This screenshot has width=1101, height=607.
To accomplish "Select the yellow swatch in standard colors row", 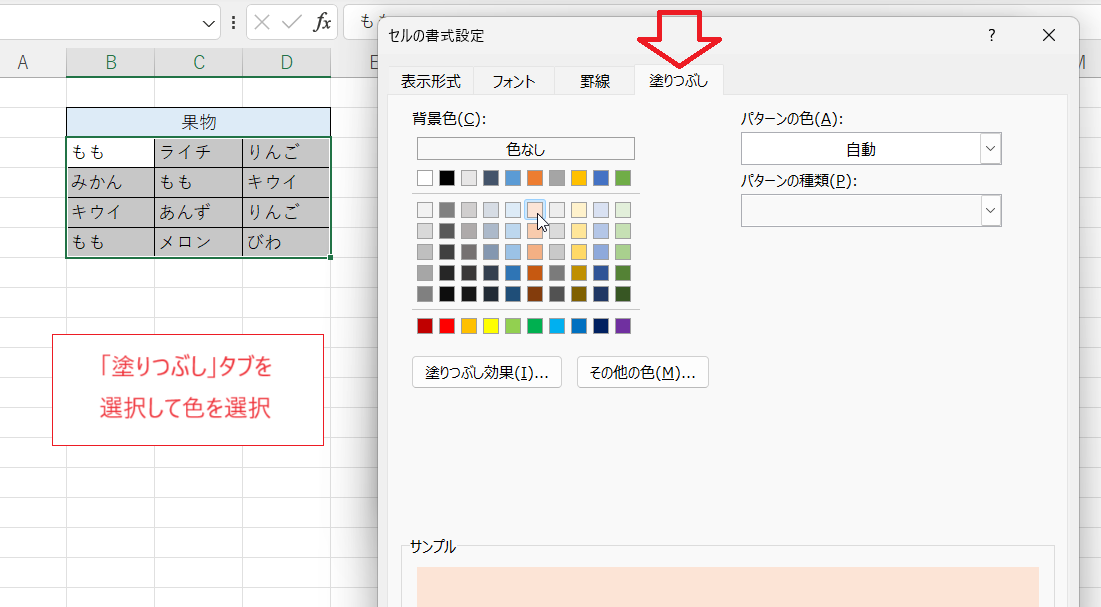I will [x=490, y=325].
